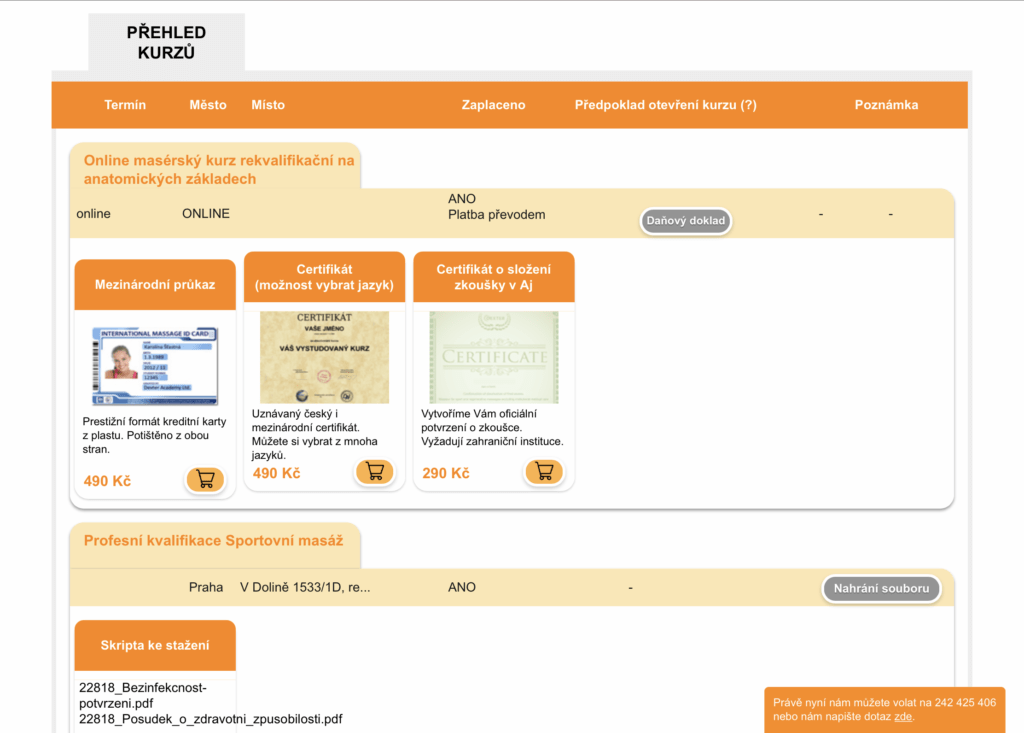
Task: Click Online masérský kurz rekvalifikační title
Action: coord(218,169)
